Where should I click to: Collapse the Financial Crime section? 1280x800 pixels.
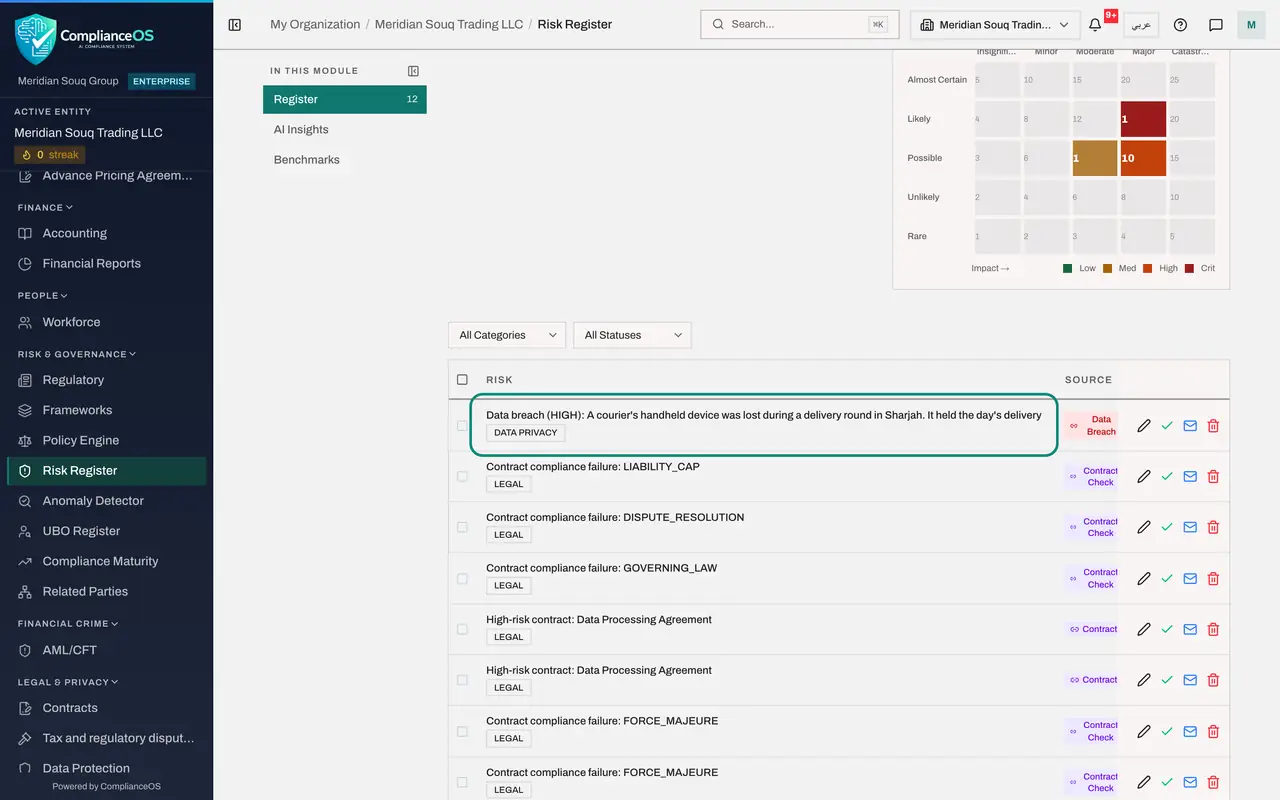pos(68,624)
